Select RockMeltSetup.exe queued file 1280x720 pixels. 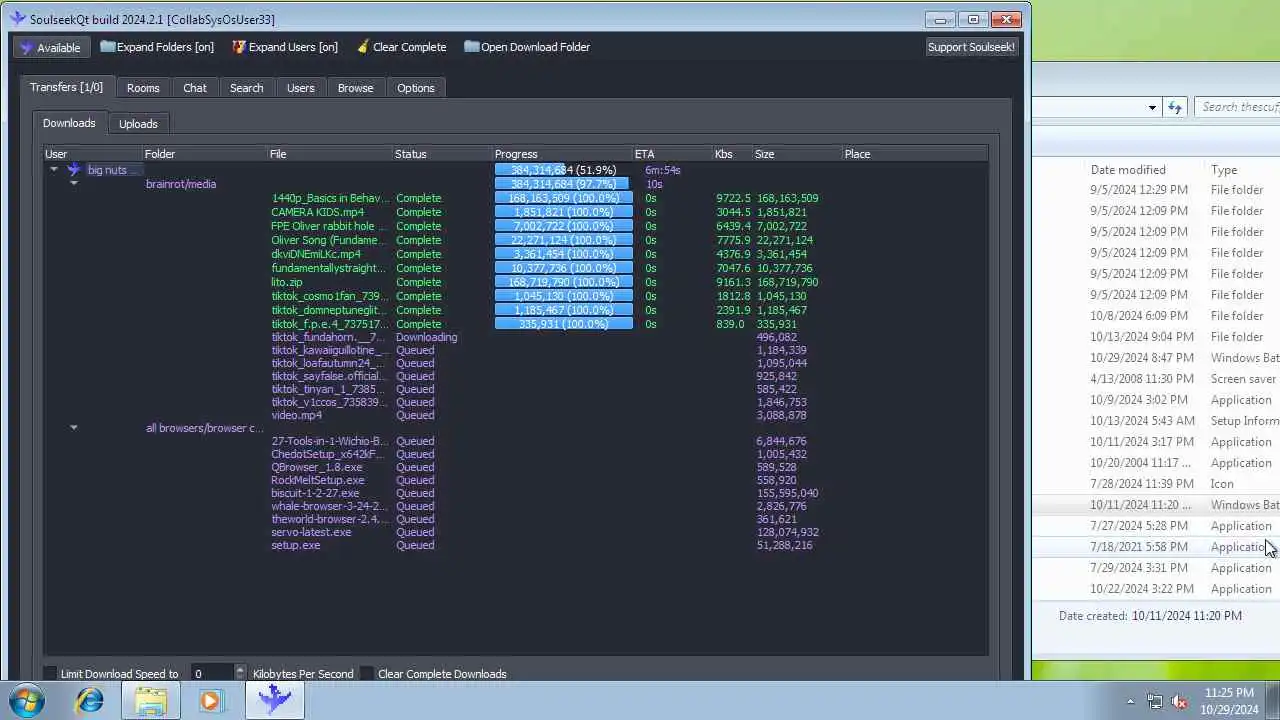click(318, 480)
